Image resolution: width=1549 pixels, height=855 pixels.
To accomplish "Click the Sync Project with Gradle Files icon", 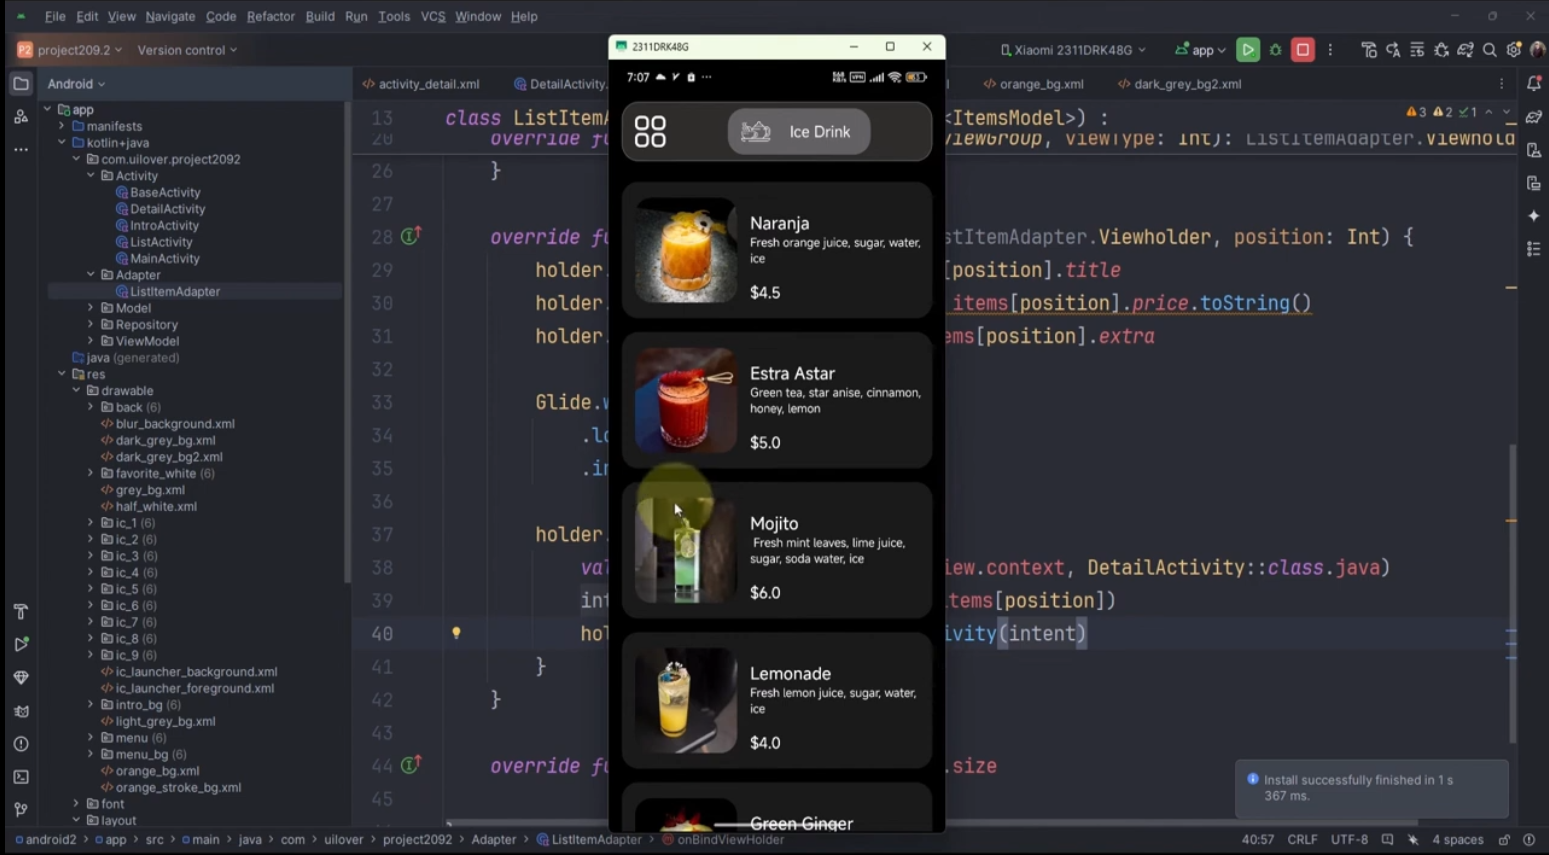I will point(1465,50).
